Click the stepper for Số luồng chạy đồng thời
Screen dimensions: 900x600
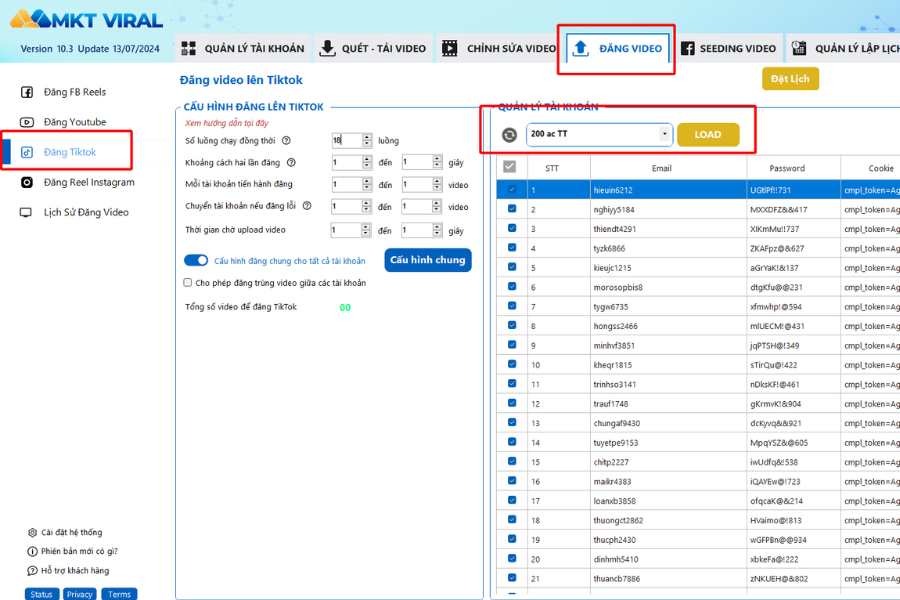coord(367,140)
